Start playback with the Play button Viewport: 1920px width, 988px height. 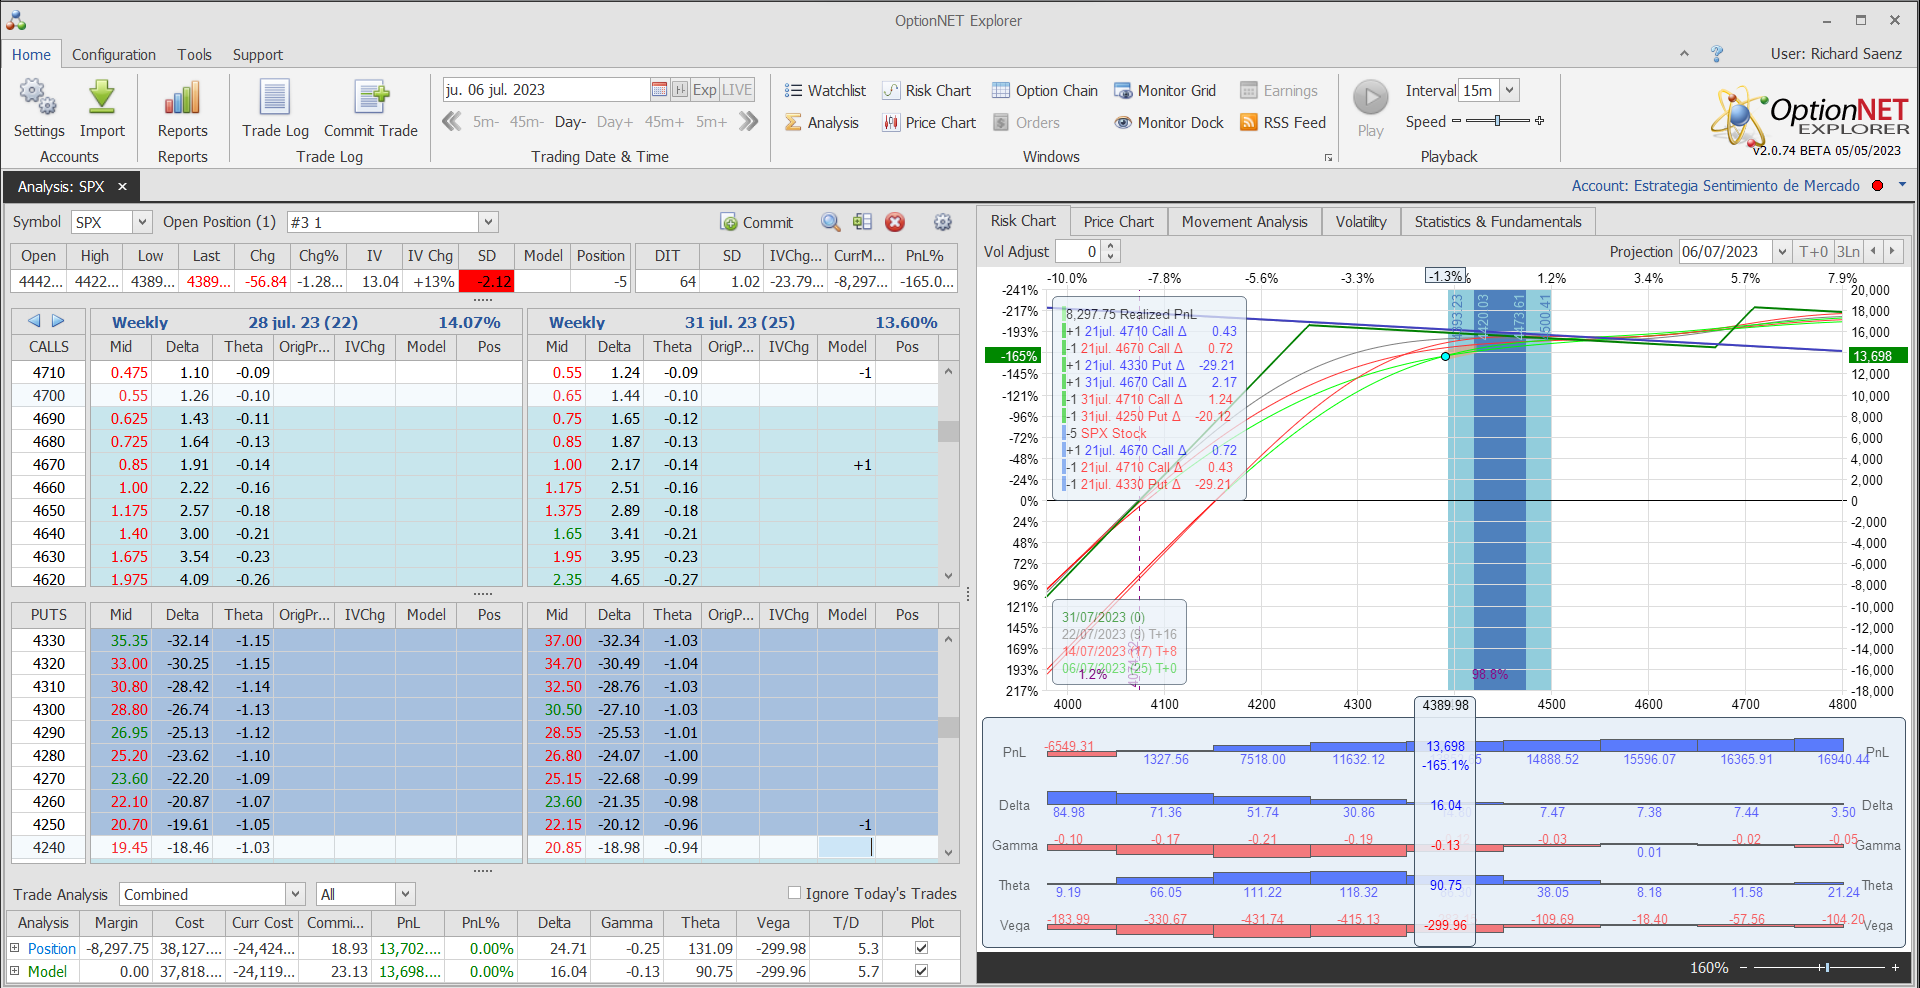tap(1371, 108)
